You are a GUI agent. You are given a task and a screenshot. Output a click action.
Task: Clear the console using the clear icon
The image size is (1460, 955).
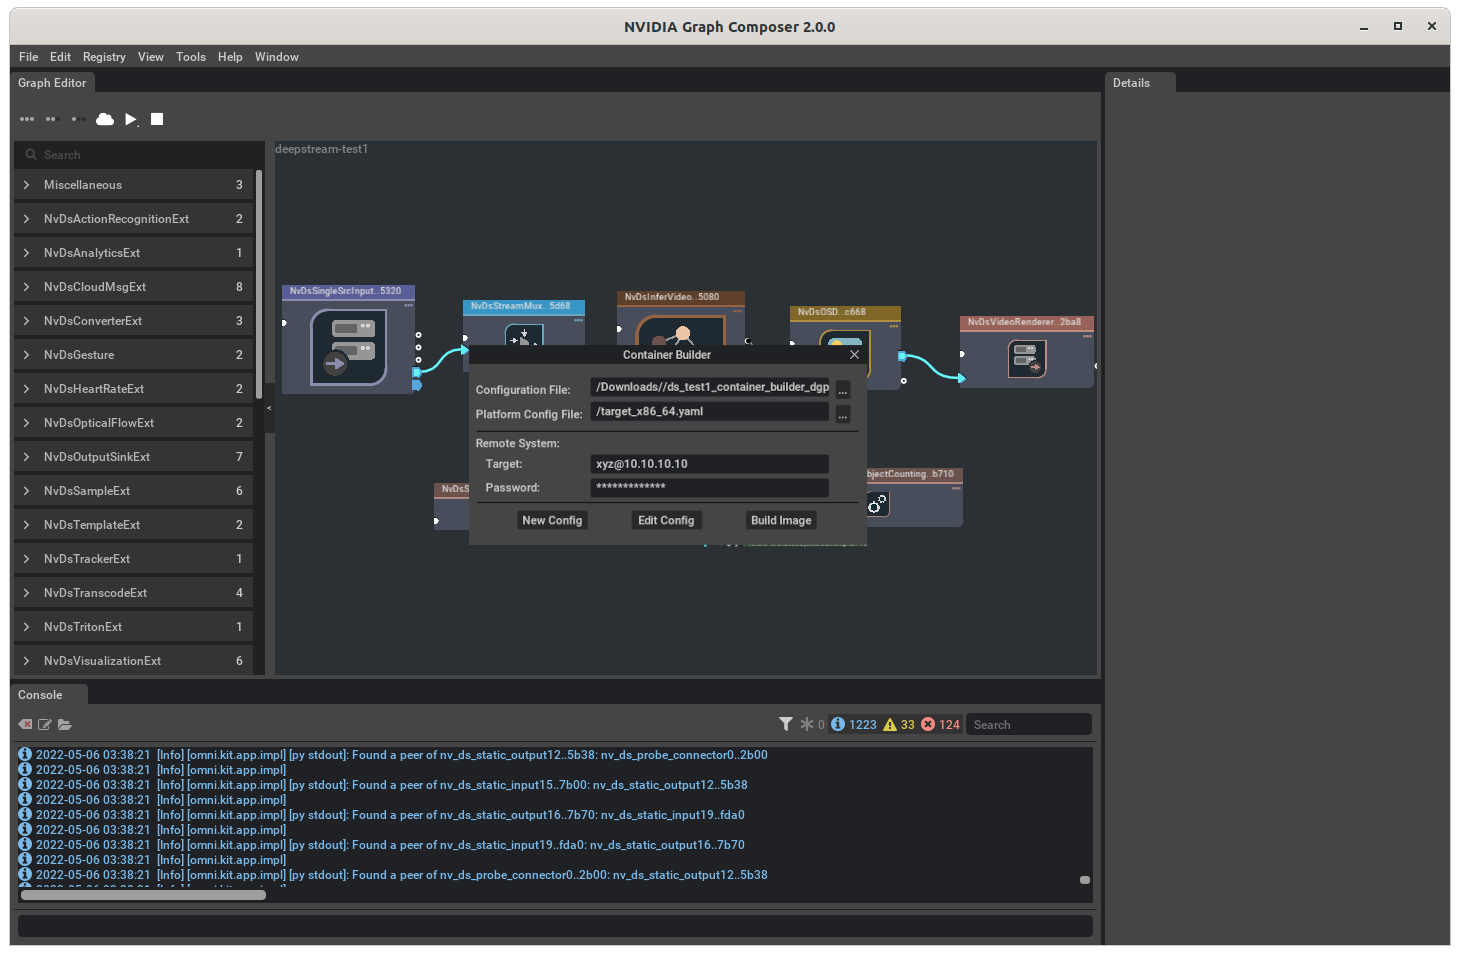pos(24,724)
